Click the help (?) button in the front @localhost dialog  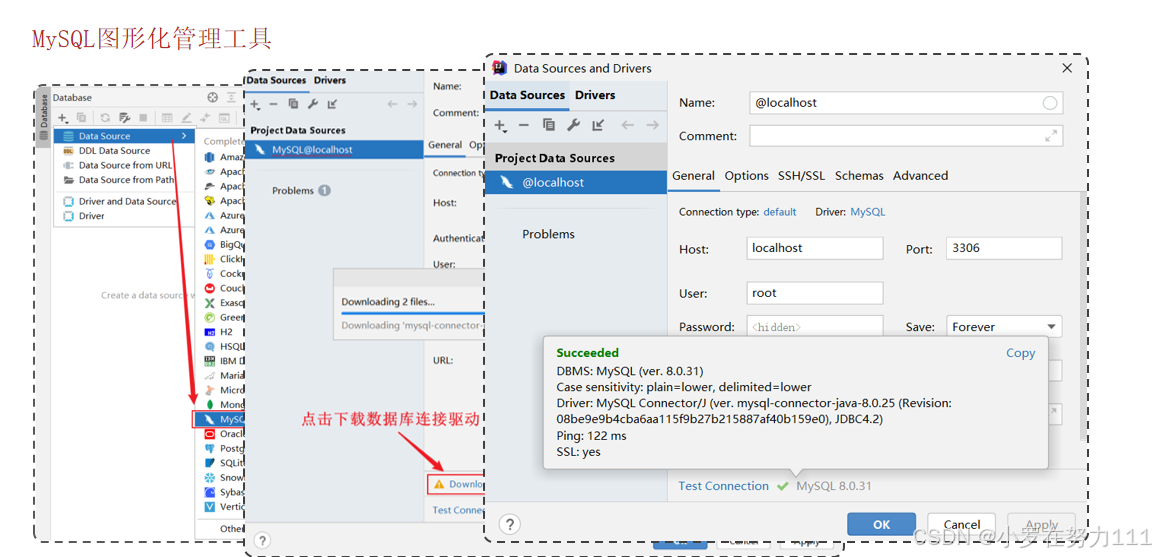(x=509, y=524)
